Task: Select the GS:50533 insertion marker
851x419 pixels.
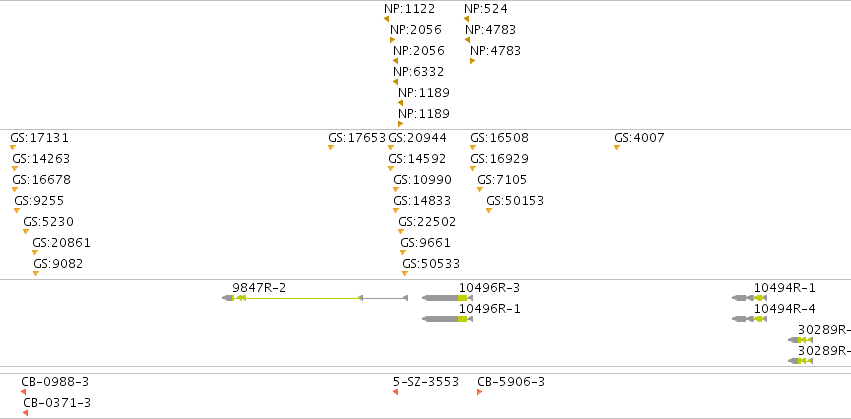Action: click(x=405, y=274)
